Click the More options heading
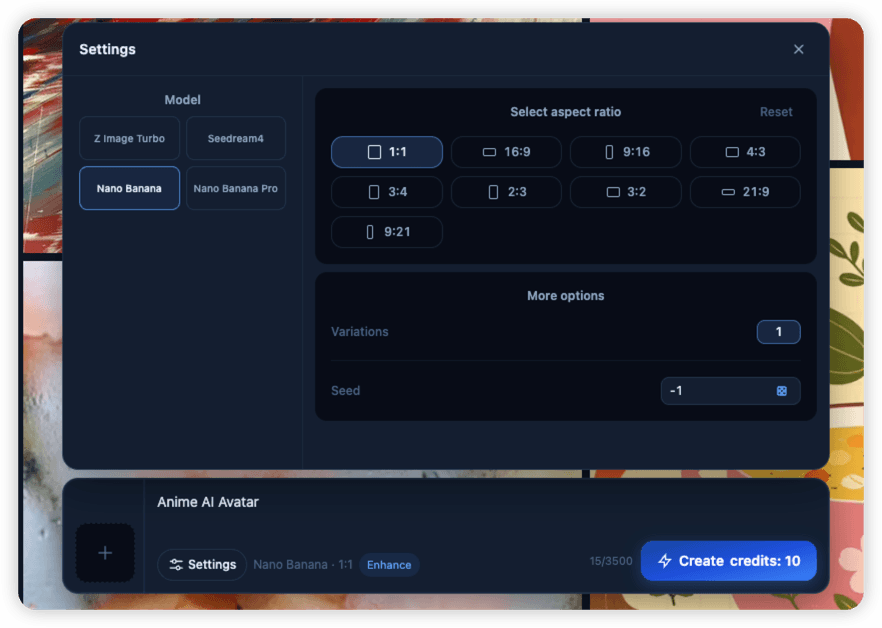This screenshot has height=628, width=882. click(565, 296)
